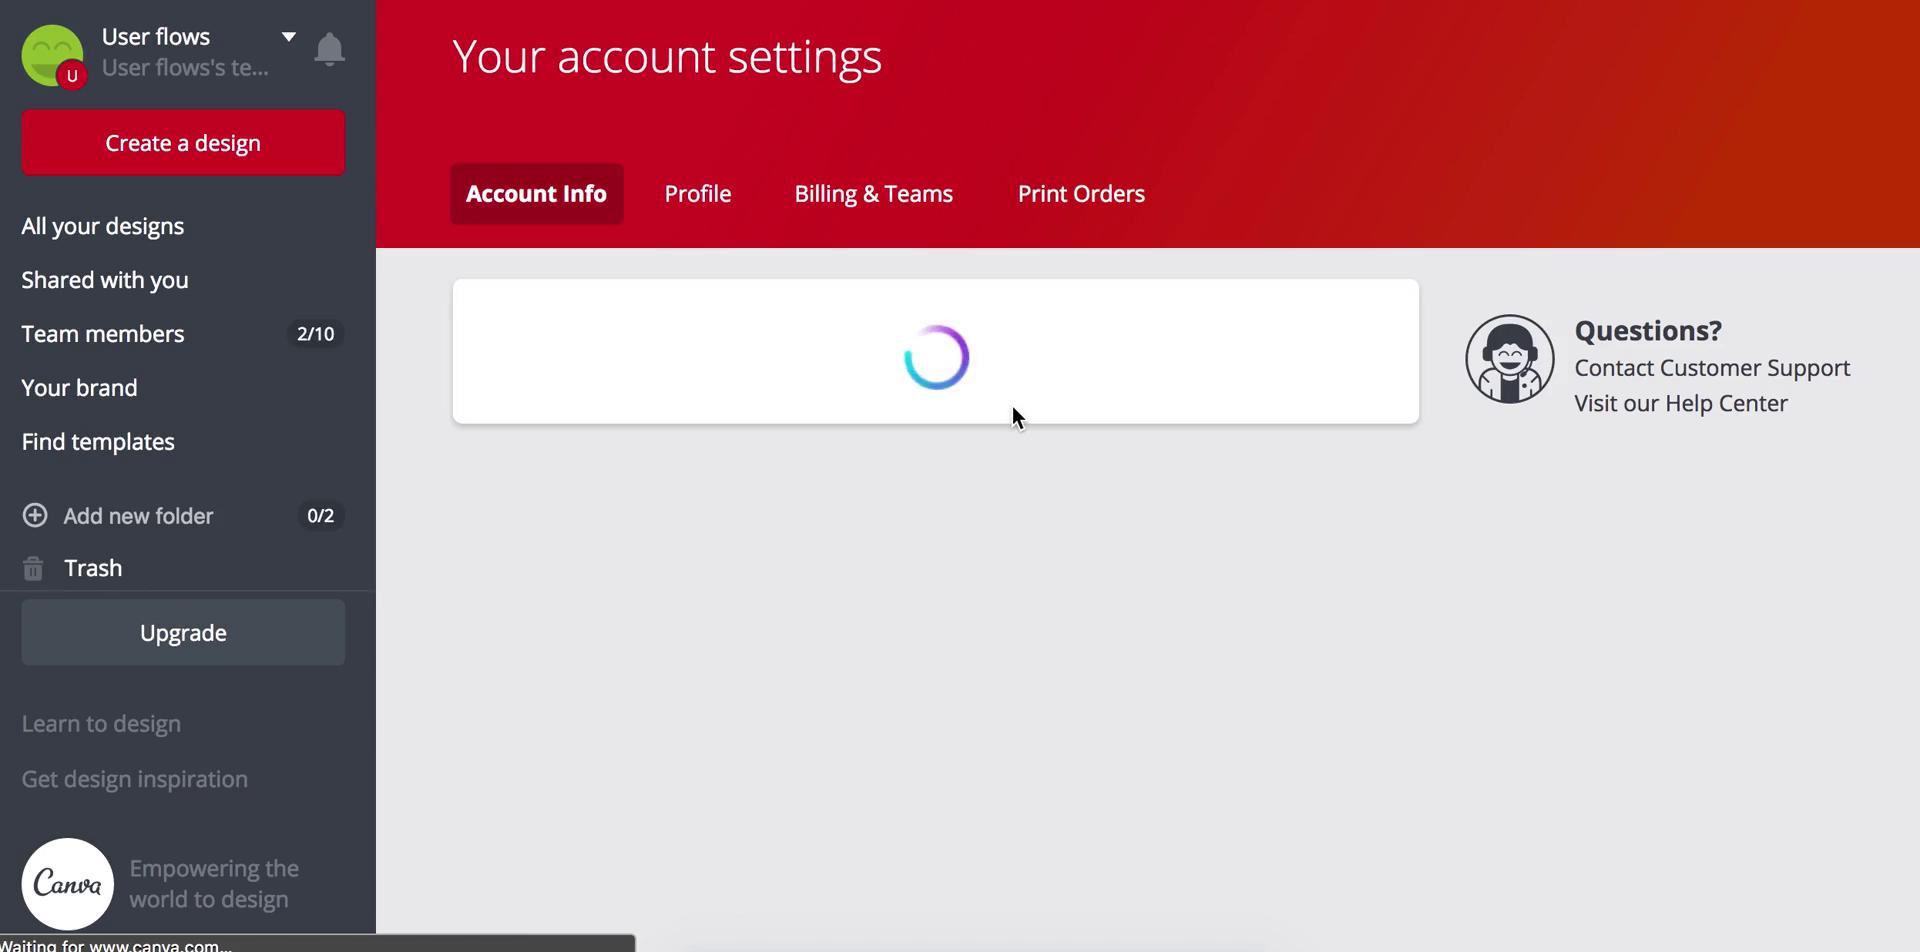Click the User flows name text
This screenshot has width=1920, height=952.
[156, 37]
